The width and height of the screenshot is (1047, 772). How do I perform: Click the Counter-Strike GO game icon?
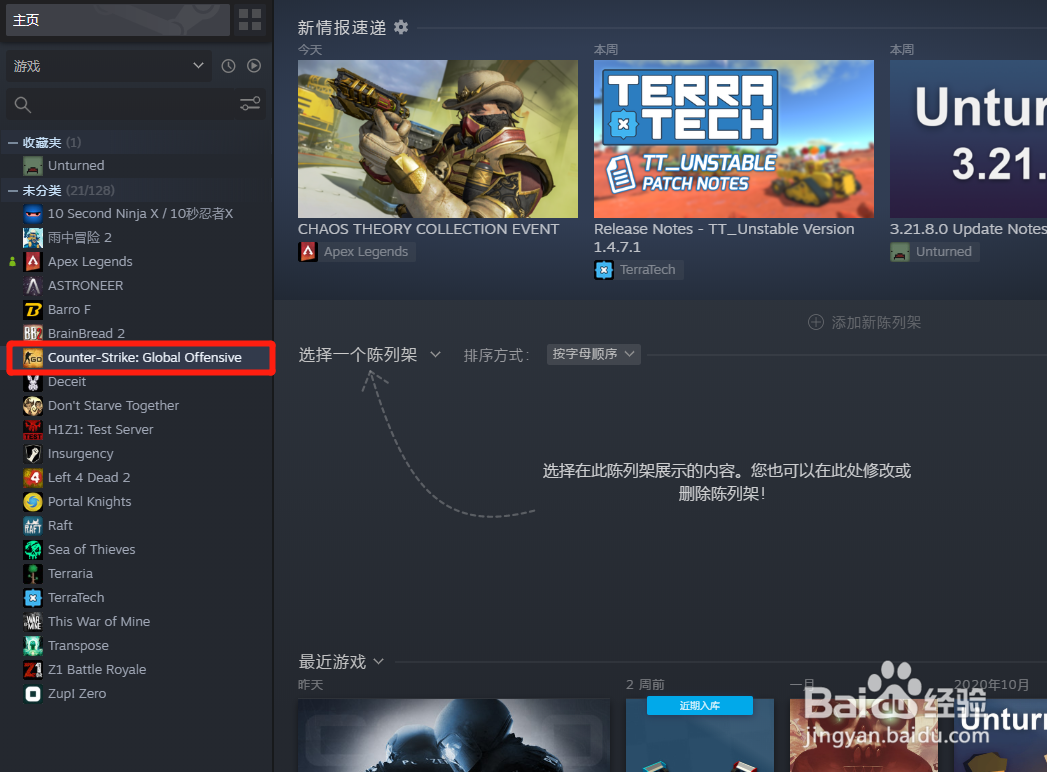click(33, 357)
